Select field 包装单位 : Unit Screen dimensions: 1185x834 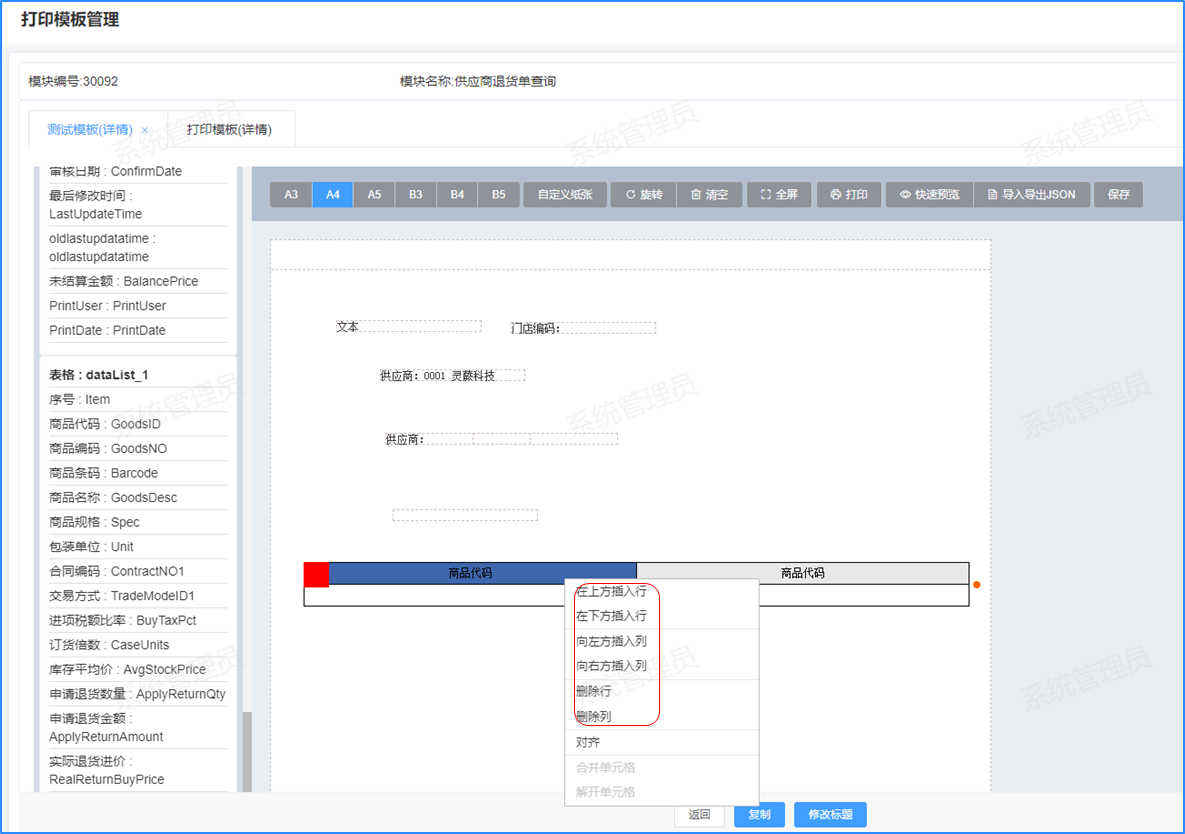(138, 547)
